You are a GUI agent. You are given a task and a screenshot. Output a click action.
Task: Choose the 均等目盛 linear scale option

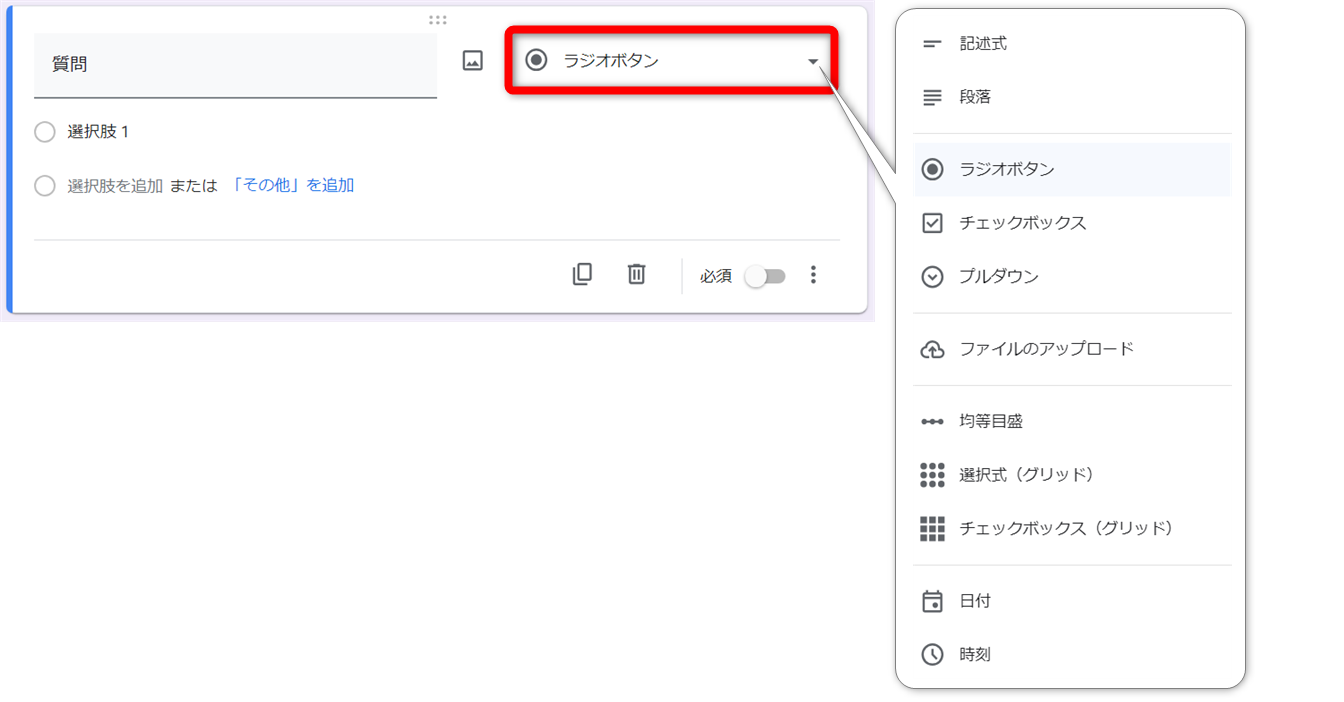990,421
